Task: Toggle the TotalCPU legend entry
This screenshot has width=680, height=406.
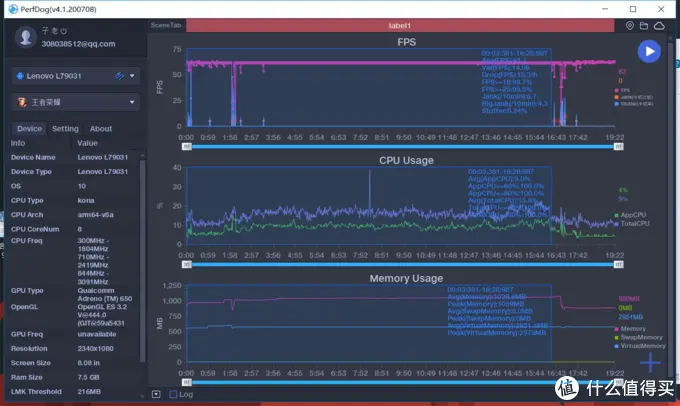Action: pos(632,223)
